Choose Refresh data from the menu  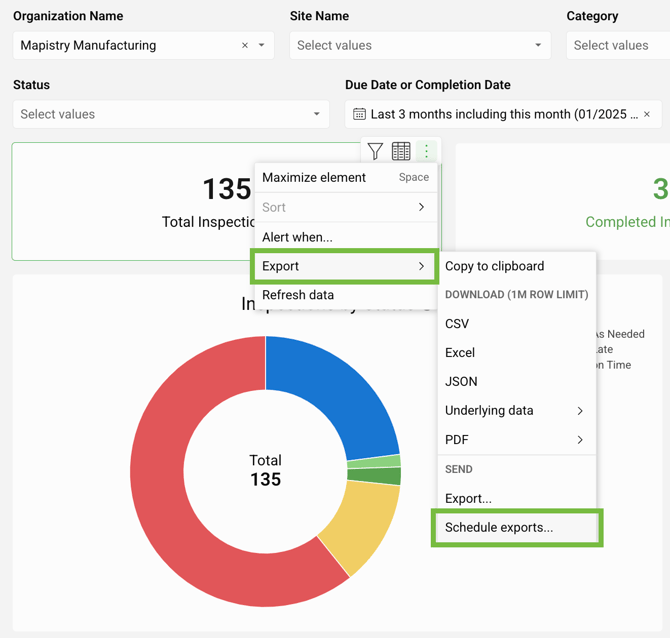coord(346,295)
